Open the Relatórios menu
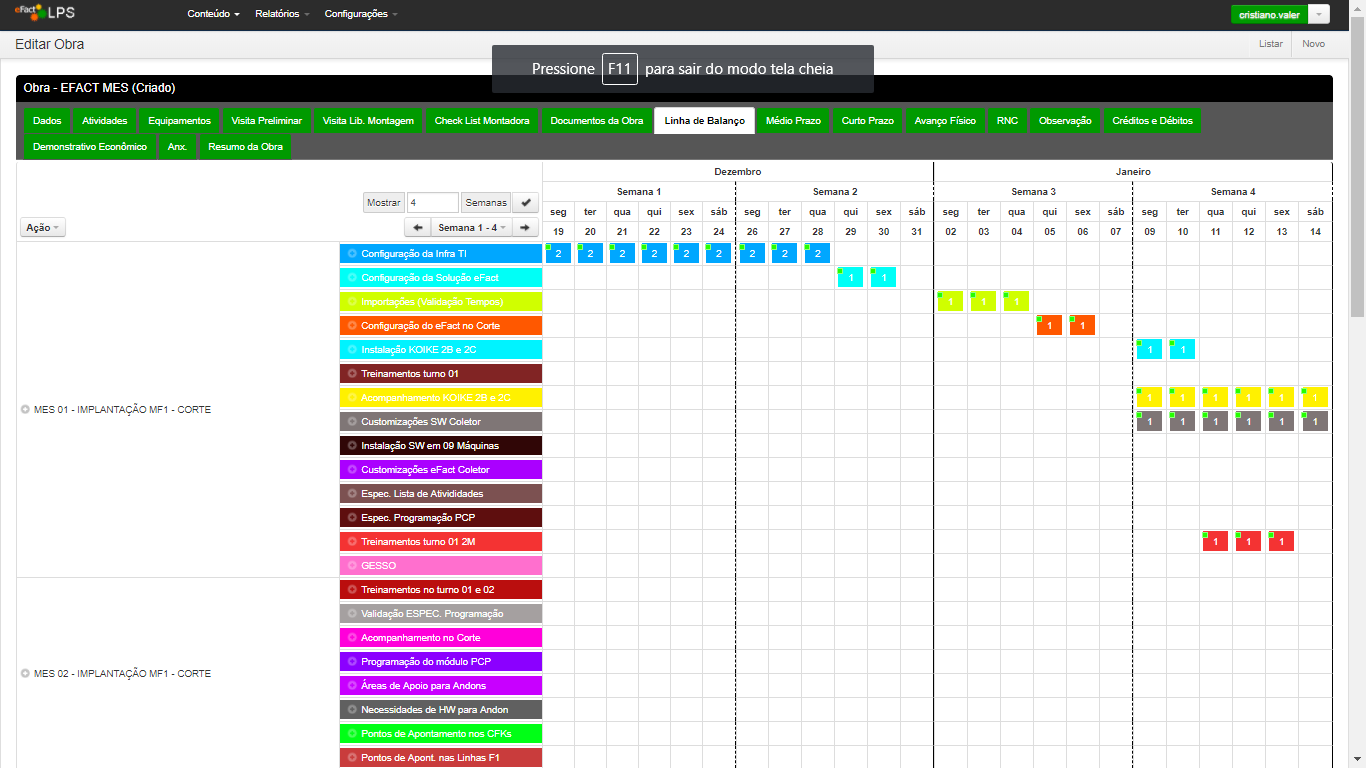The image size is (1366, 768). pos(282,14)
